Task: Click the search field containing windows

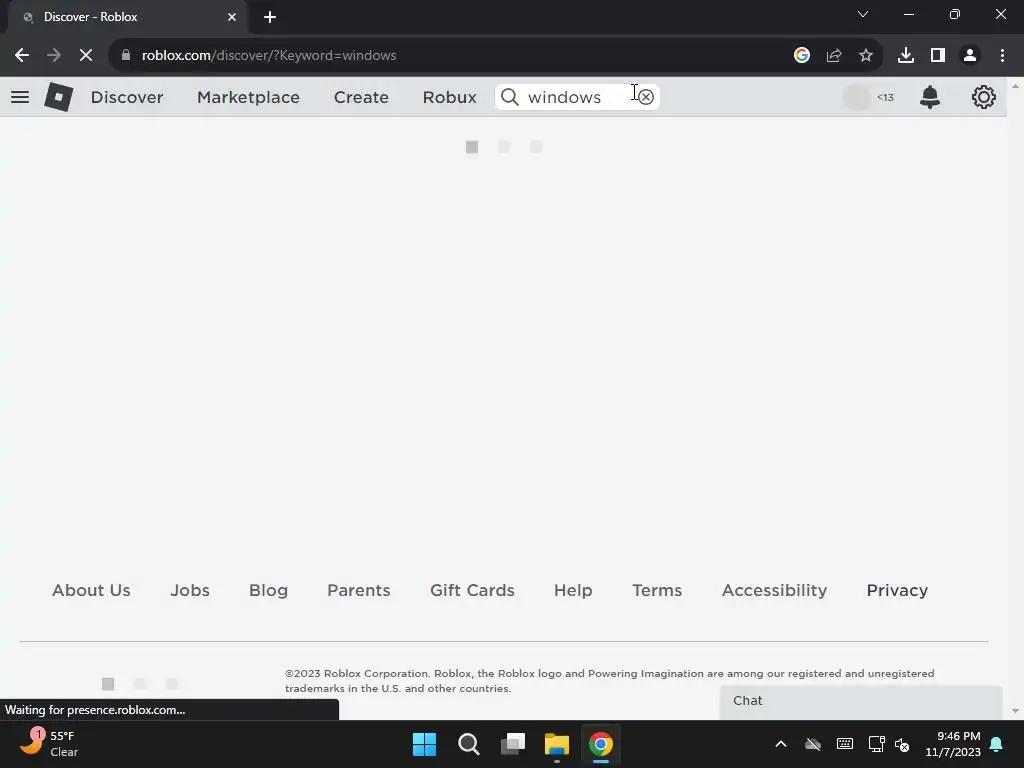Action: click(577, 97)
